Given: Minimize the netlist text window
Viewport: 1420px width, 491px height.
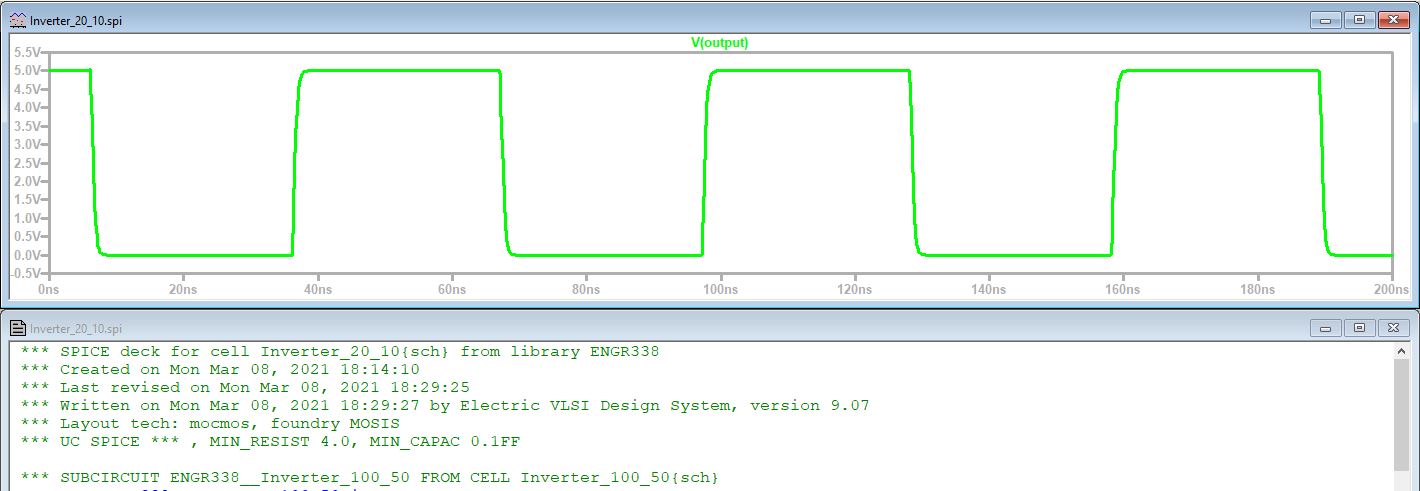Looking at the screenshot, I should 1326,328.
